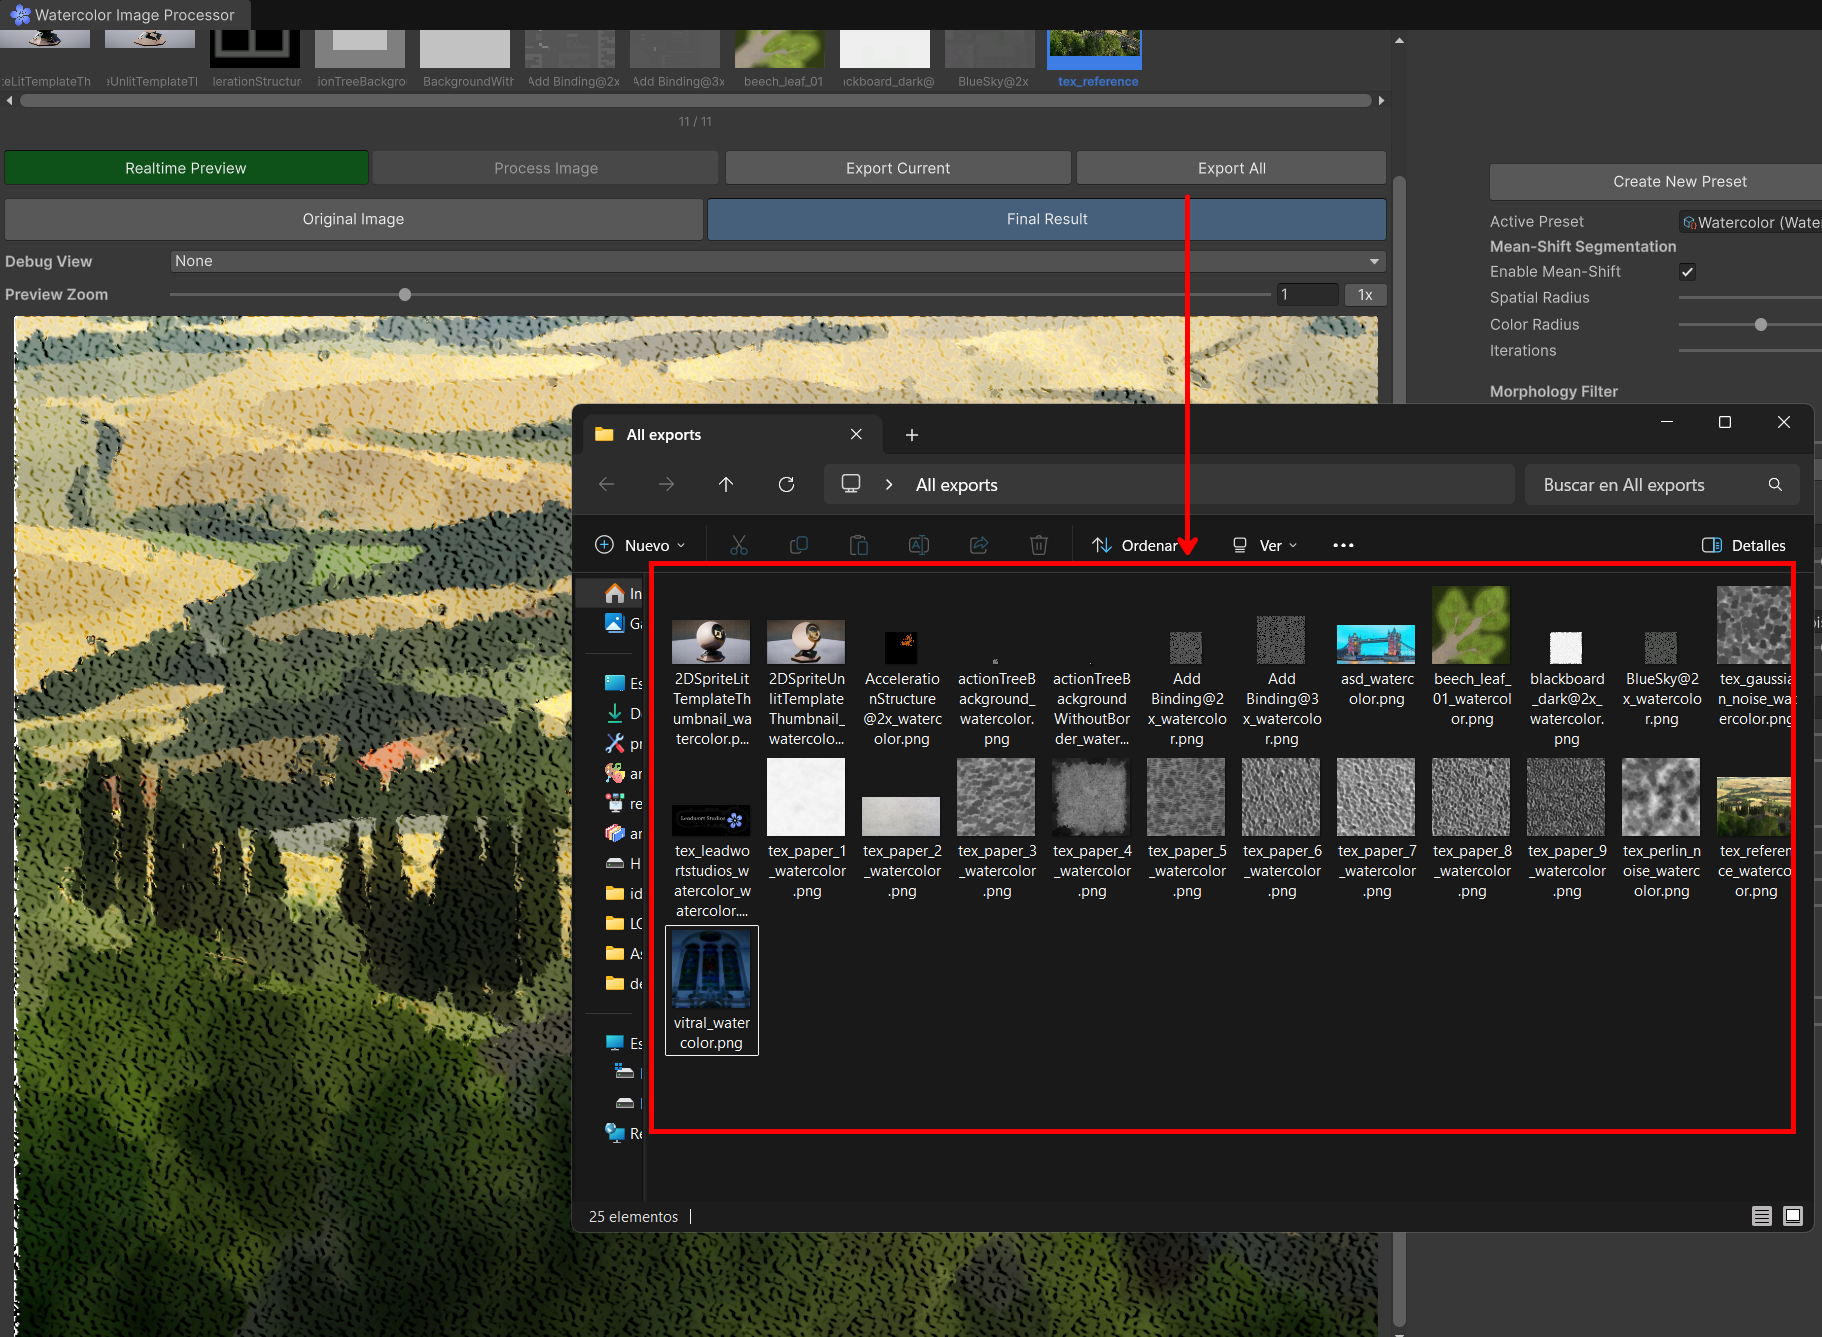Open the Ordenar sort menu
Image resolution: width=1822 pixels, height=1337 pixels.
click(x=1135, y=545)
